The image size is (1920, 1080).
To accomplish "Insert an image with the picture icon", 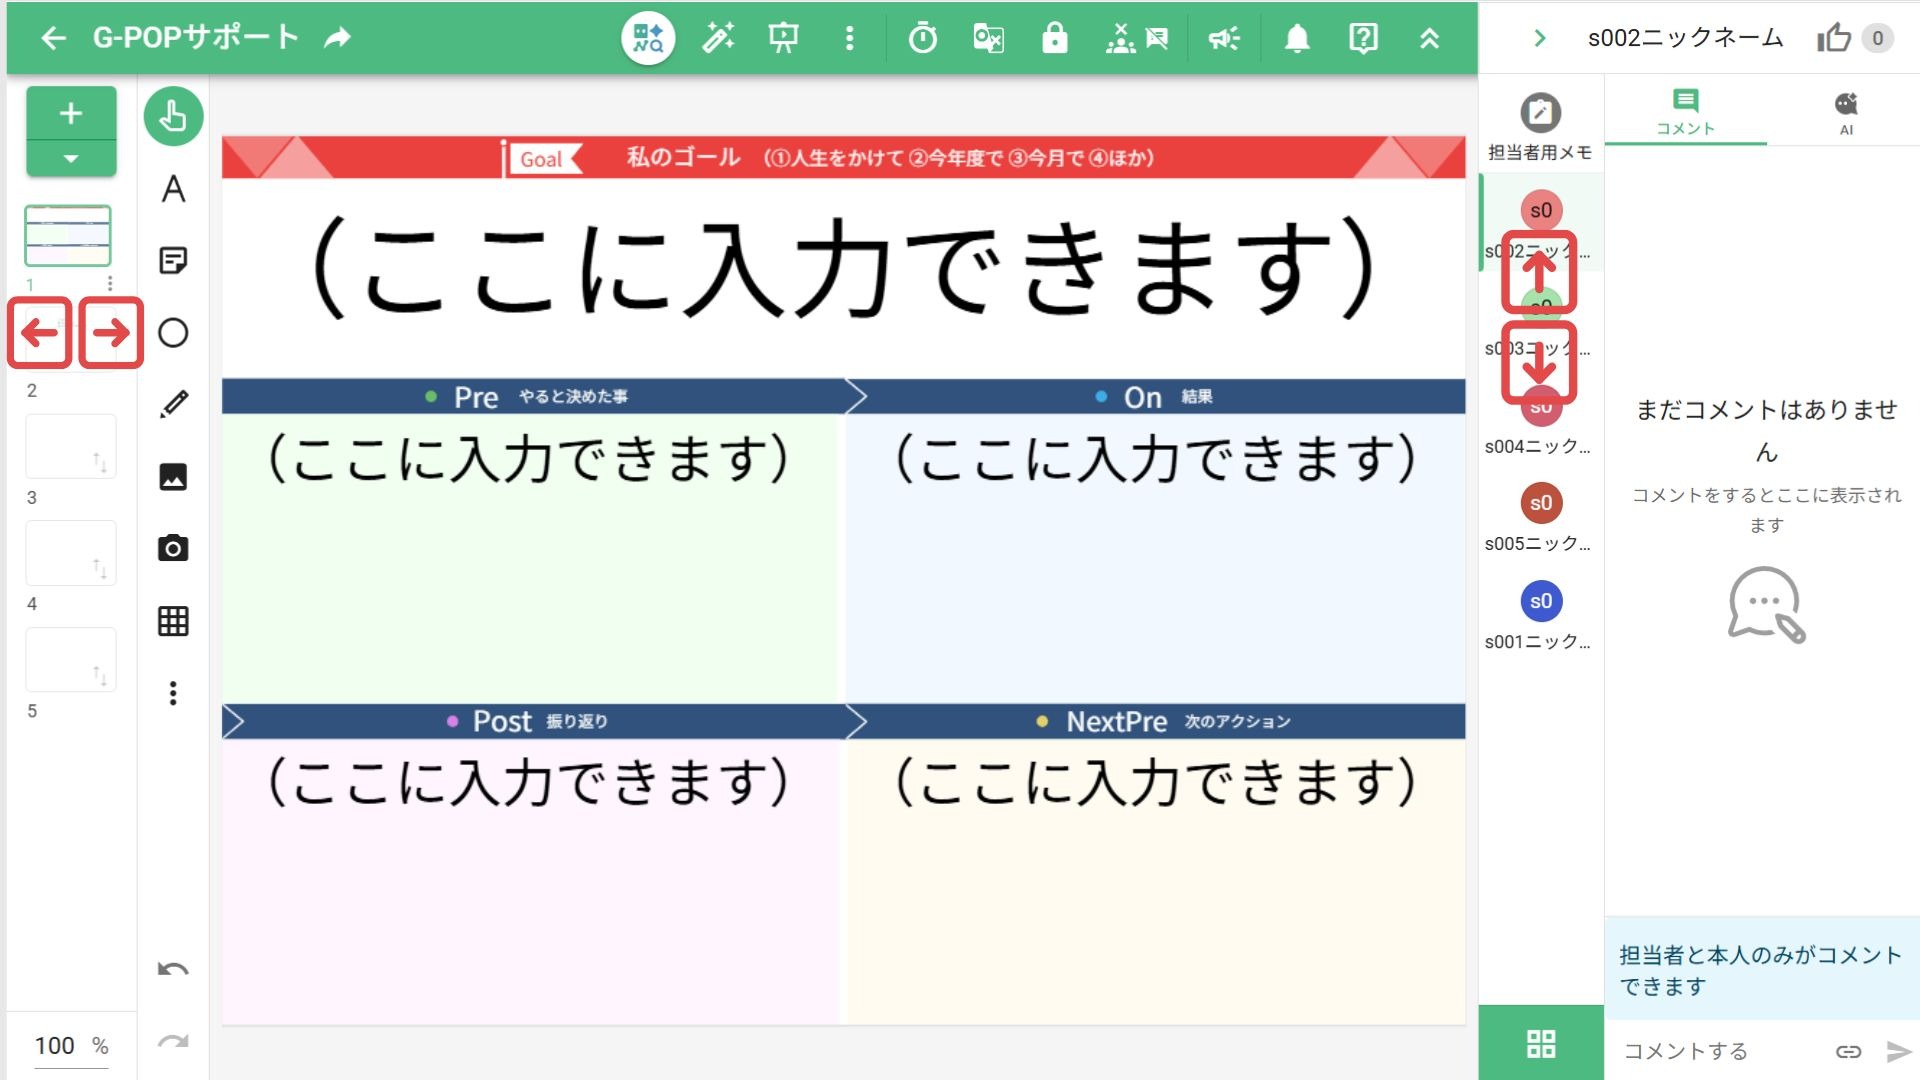I will (173, 477).
